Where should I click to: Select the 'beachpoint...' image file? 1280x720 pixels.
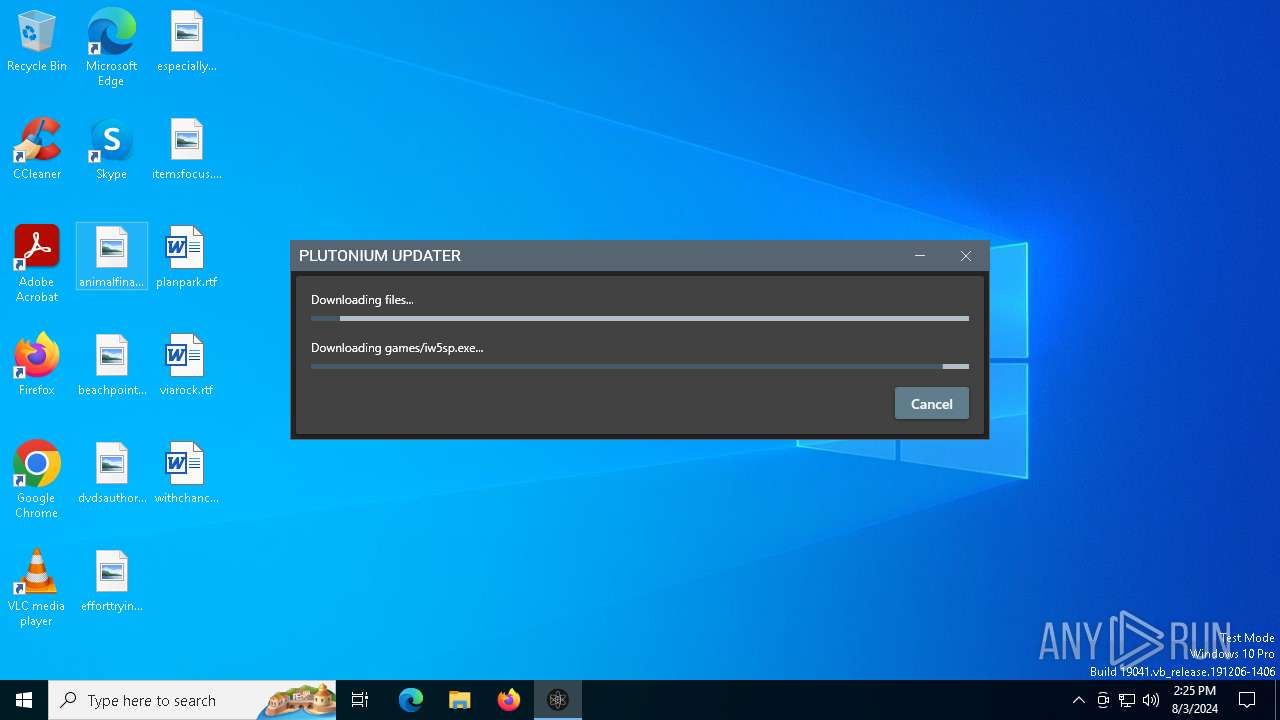point(112,366)
